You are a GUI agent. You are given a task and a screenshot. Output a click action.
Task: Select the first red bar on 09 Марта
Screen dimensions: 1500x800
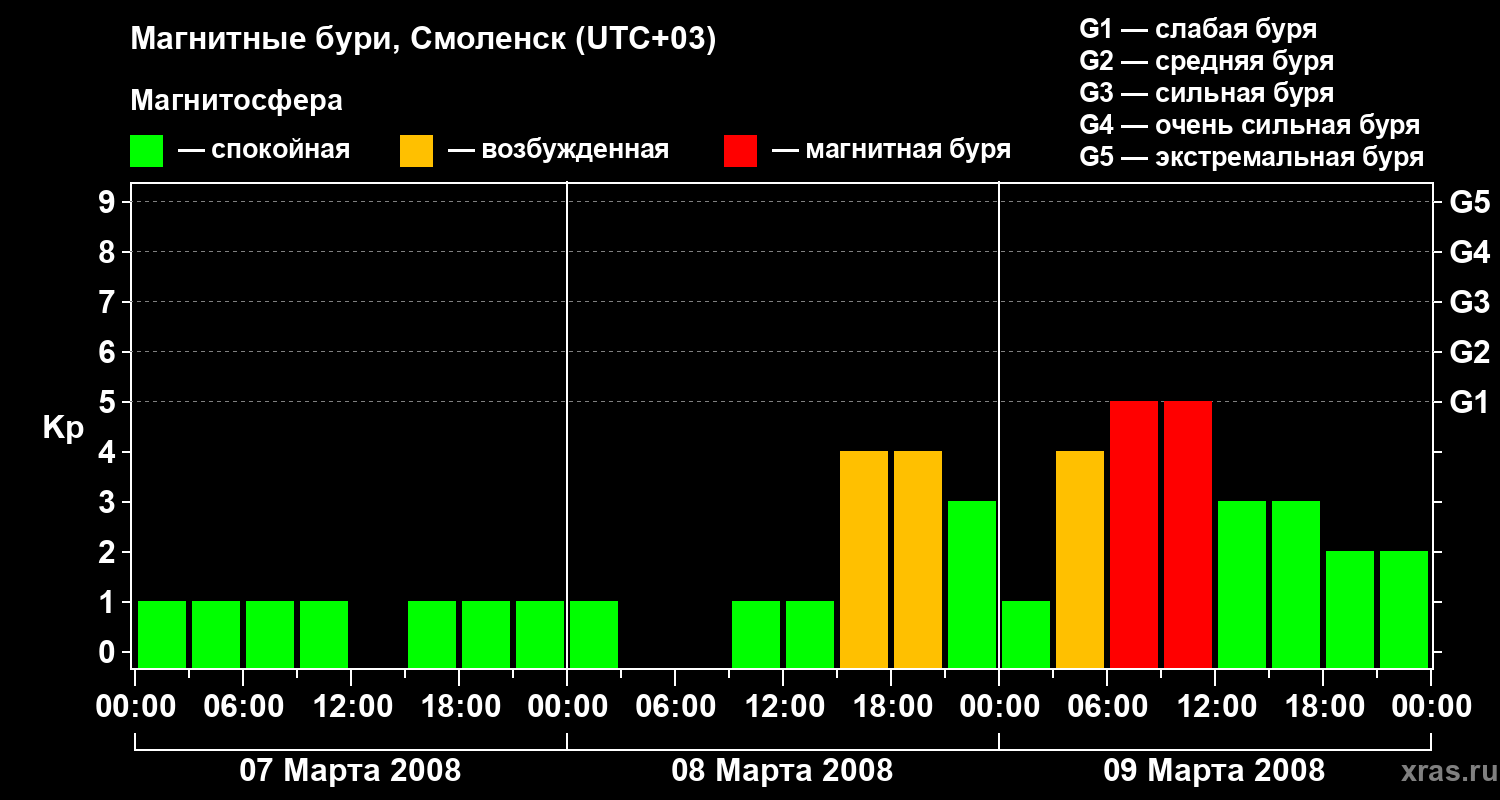[1134, 534]
